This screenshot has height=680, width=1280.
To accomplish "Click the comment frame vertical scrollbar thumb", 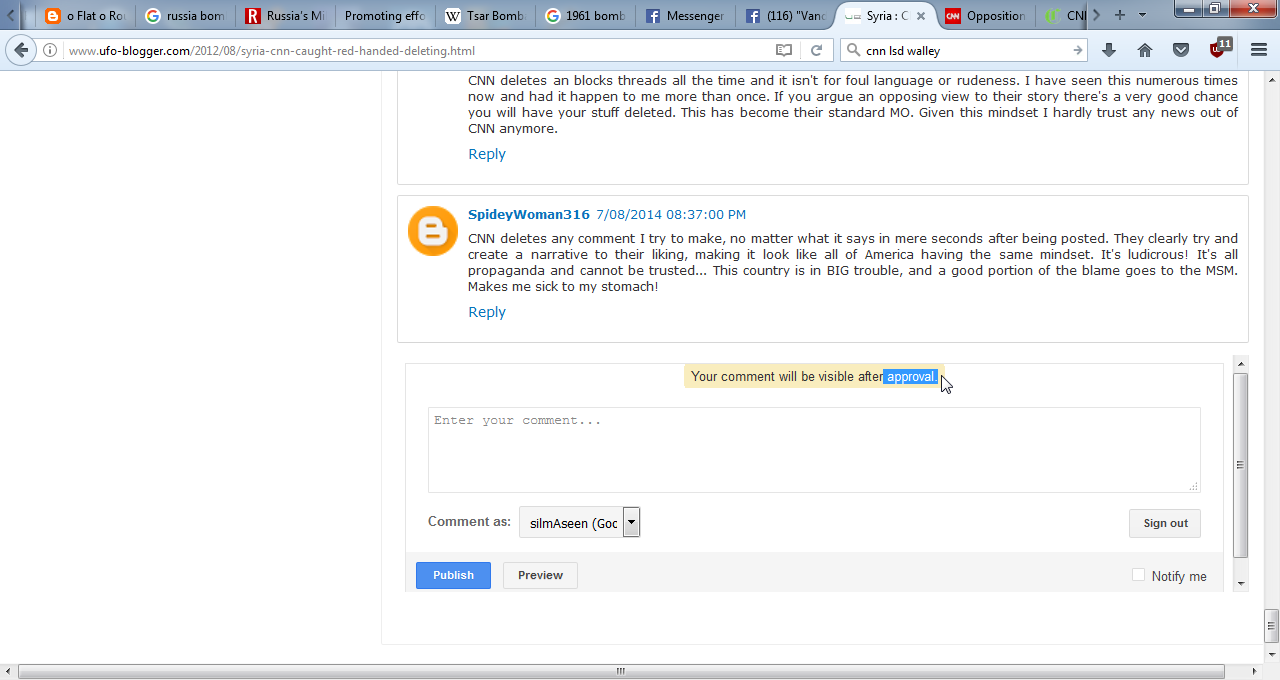I will pos(1241,465).
